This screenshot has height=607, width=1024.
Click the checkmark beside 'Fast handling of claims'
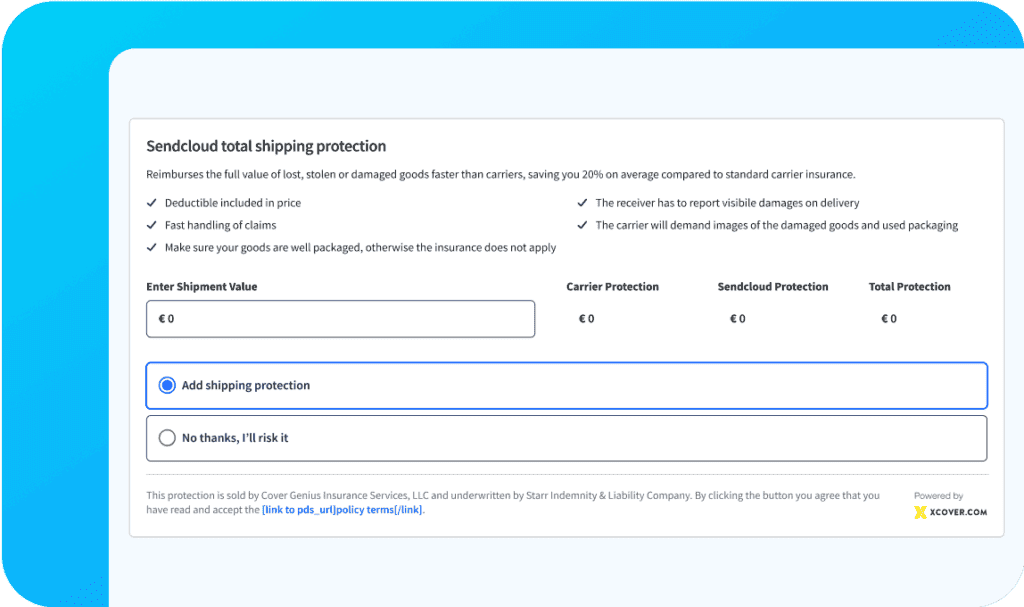151,225
